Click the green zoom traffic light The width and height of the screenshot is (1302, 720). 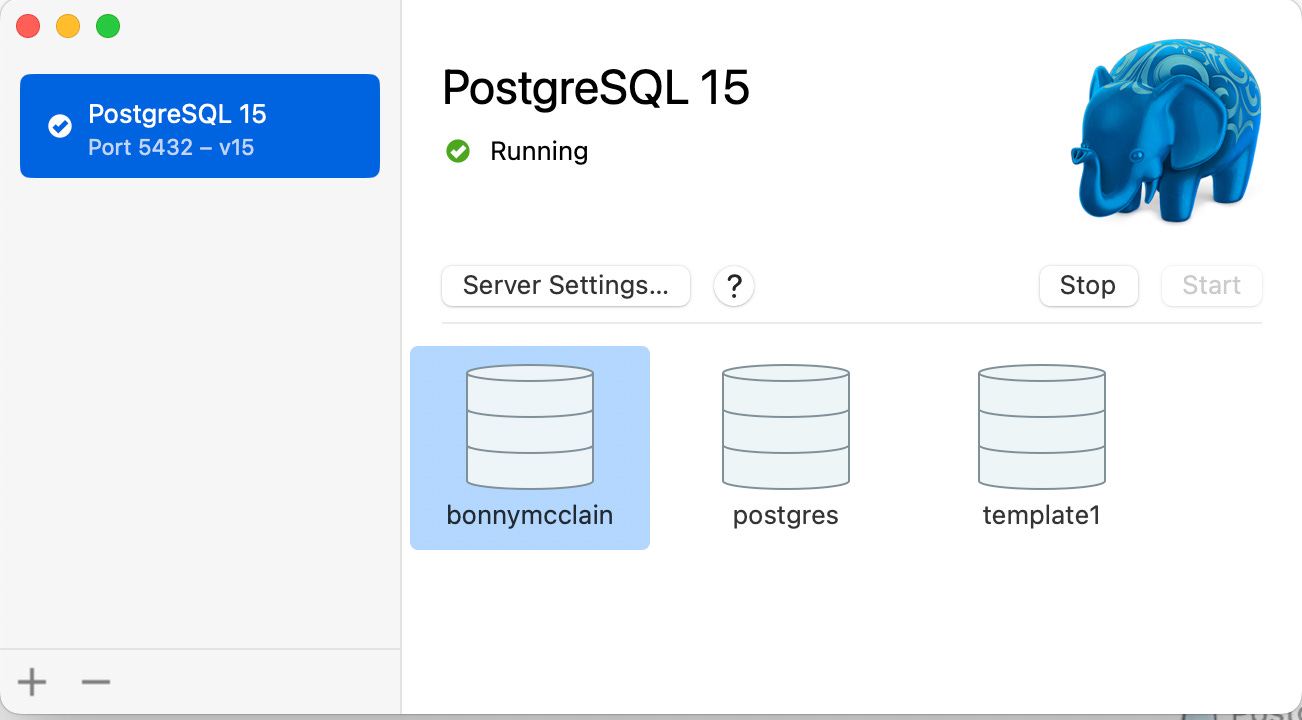(x=107, y=26)
